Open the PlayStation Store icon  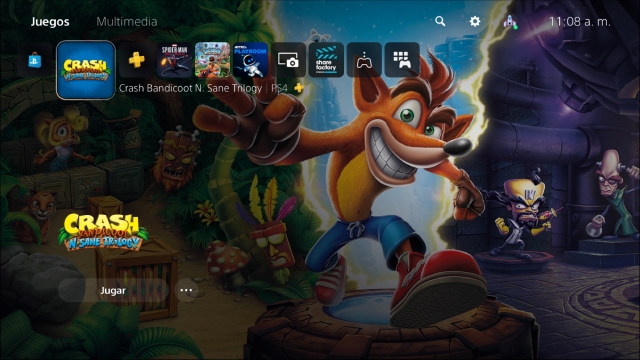pos(35,60)
